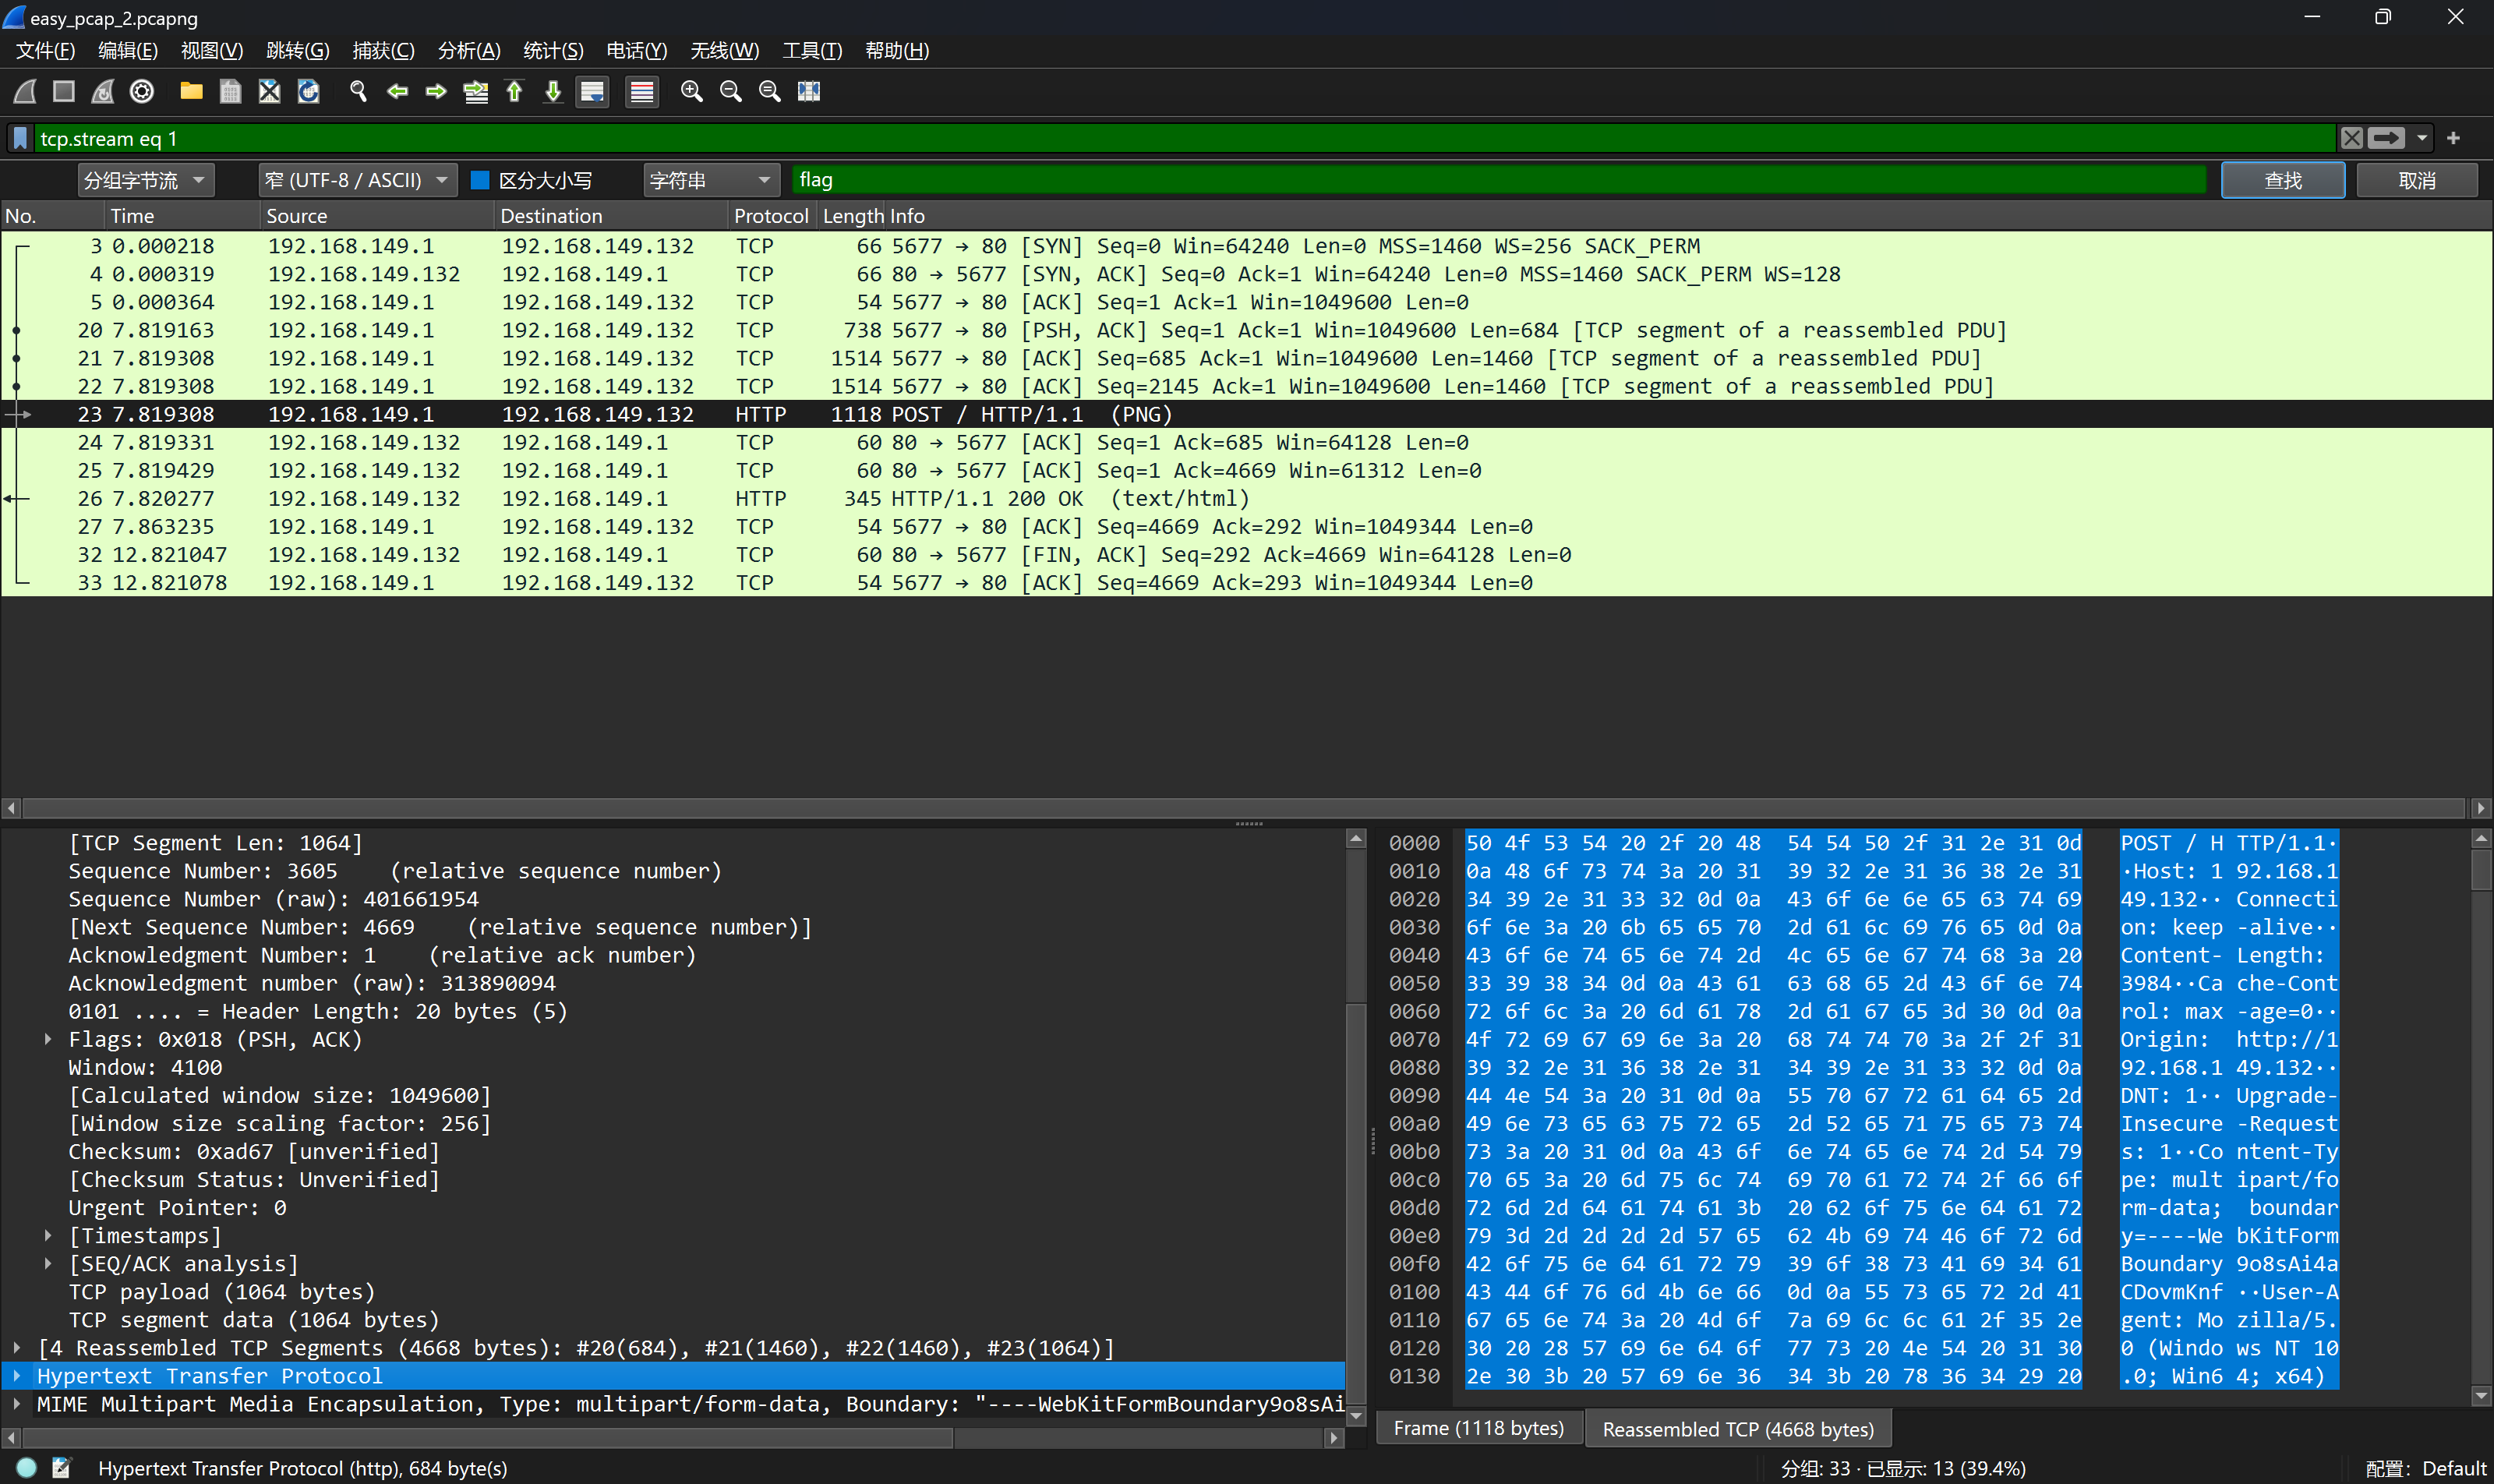Open a capture file with folder icon

191,91
